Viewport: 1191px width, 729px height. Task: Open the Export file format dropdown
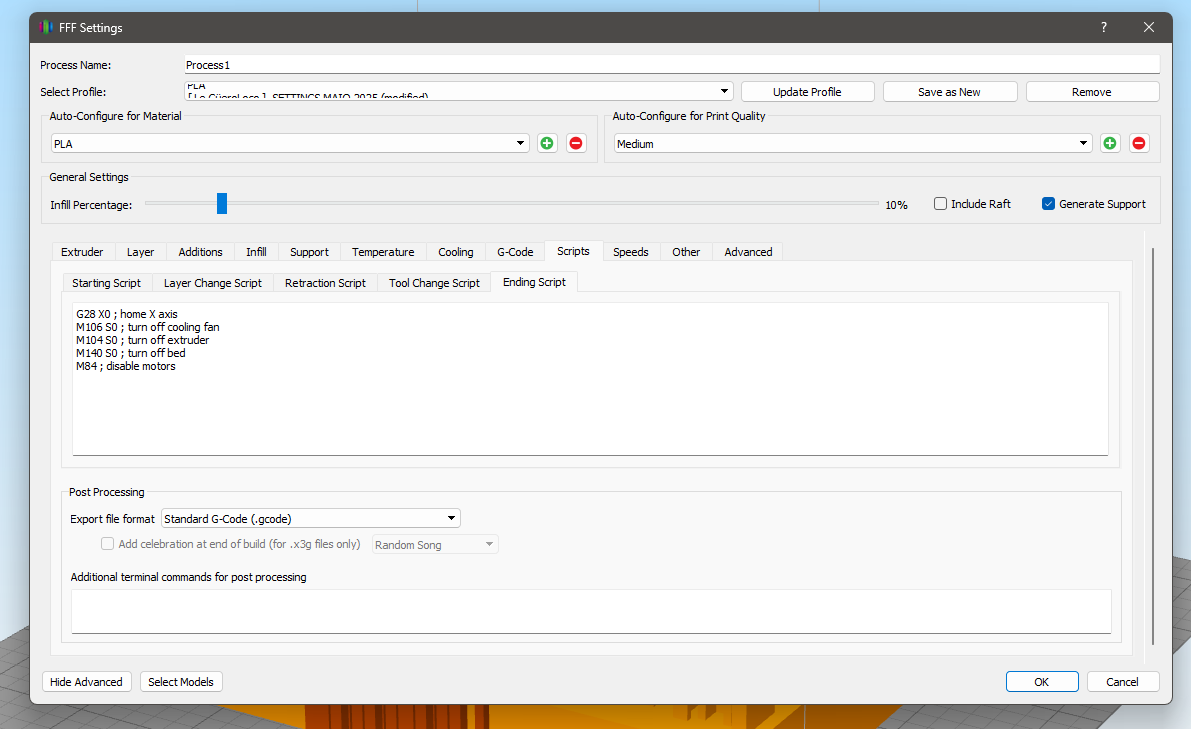click(311, 519)
